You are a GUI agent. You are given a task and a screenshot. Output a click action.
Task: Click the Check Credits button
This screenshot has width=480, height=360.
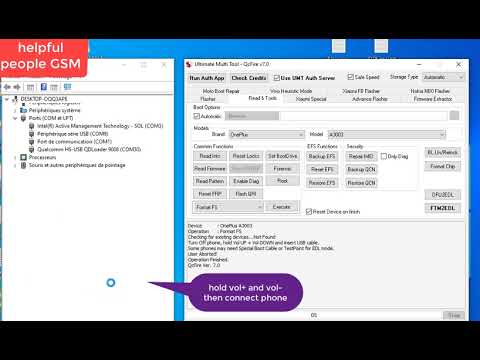click(249, 78)
